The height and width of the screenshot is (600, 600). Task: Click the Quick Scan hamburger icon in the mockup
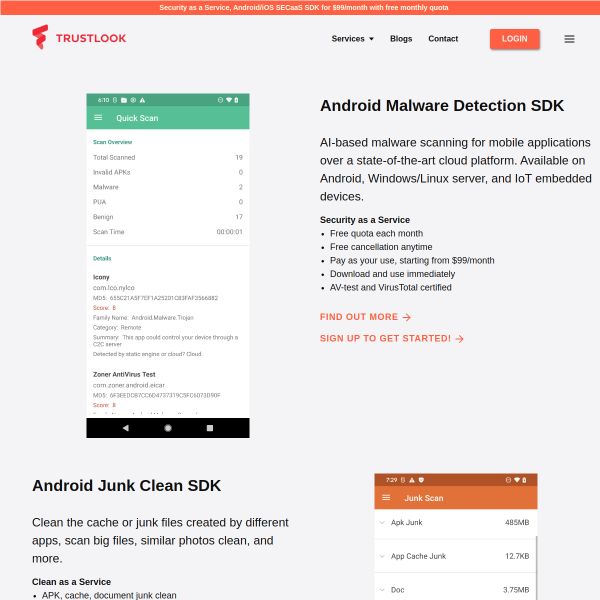pos(98,117)
